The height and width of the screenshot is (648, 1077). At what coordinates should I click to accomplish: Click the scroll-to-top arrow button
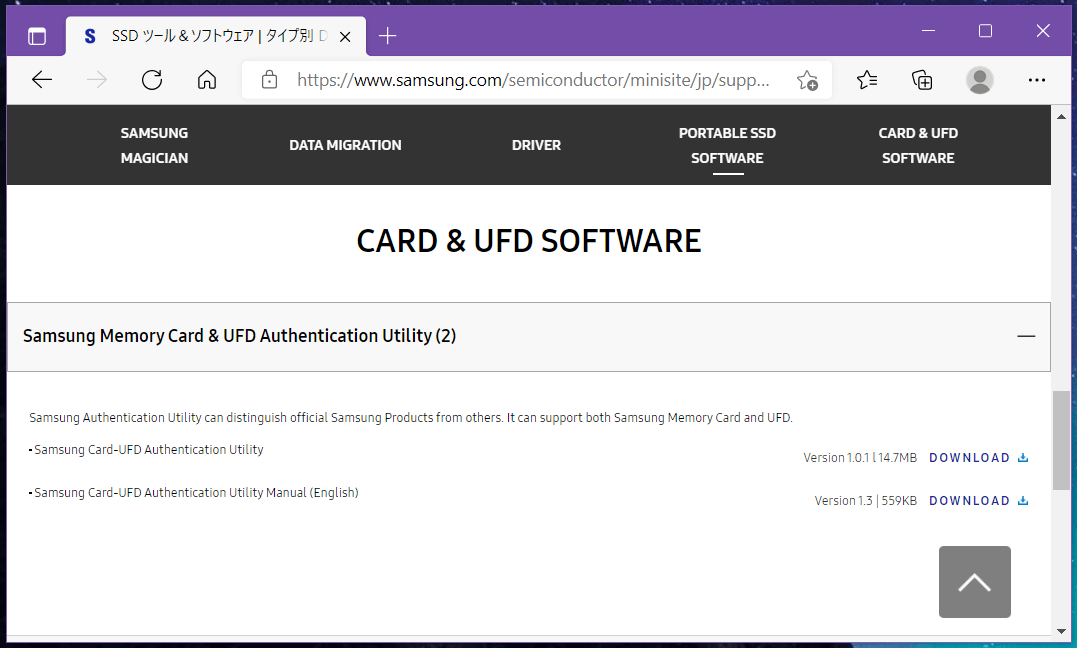click(974, 582)
